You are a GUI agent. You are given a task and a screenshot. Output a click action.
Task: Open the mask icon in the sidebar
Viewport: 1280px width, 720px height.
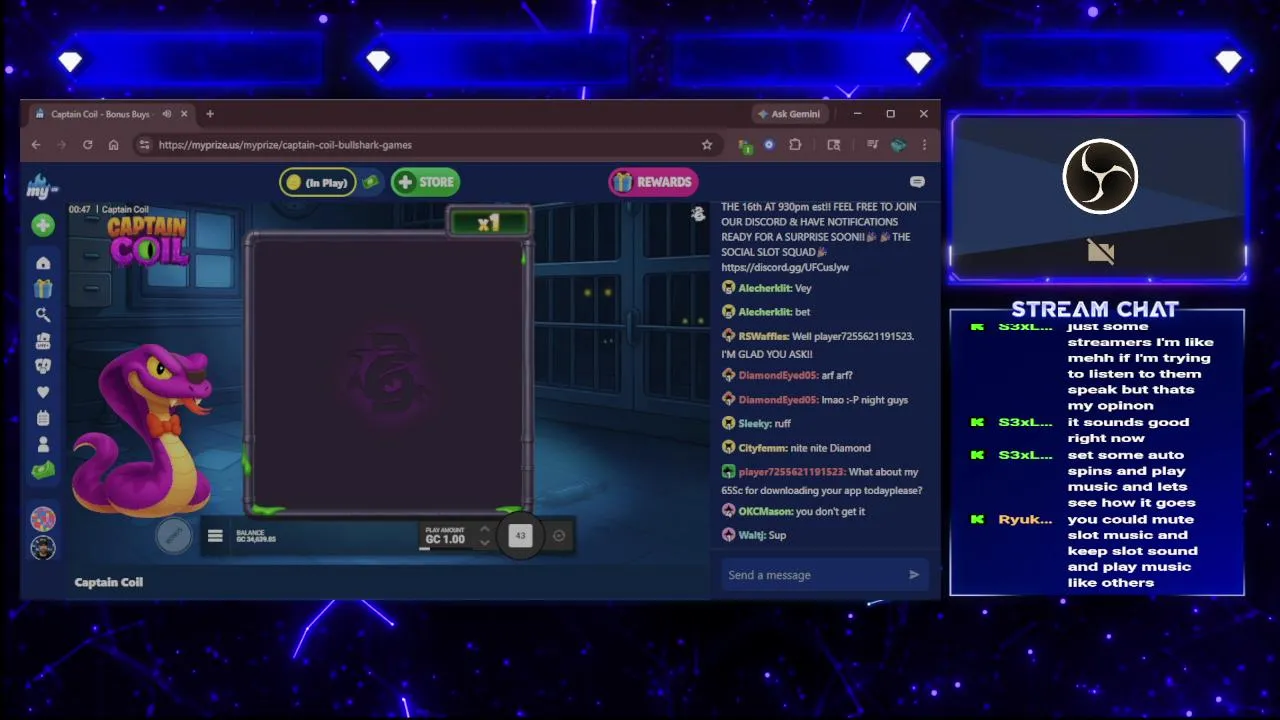43,366
